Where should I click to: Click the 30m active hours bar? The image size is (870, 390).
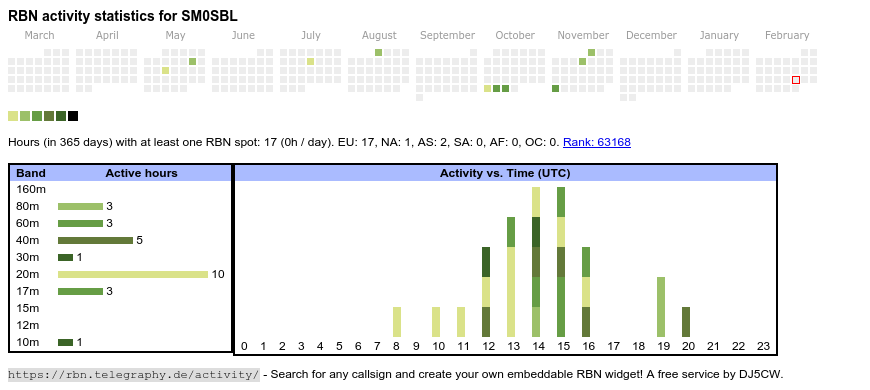pyautogui.click(x=65, y=257)
